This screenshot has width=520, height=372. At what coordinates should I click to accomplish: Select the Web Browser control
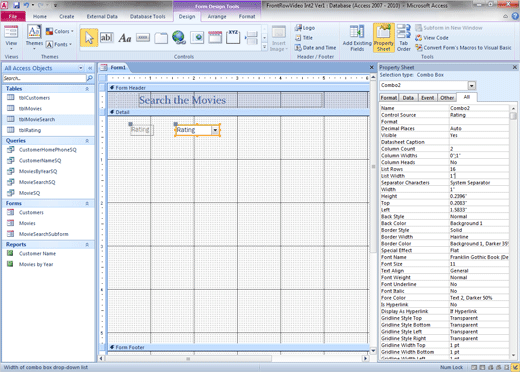(x=197, y=38)
